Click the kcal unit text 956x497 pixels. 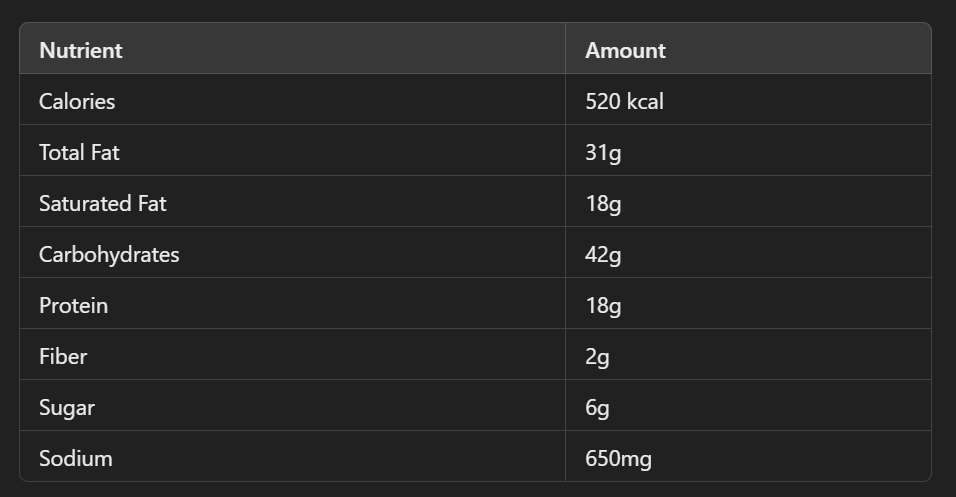coord(645,101)
